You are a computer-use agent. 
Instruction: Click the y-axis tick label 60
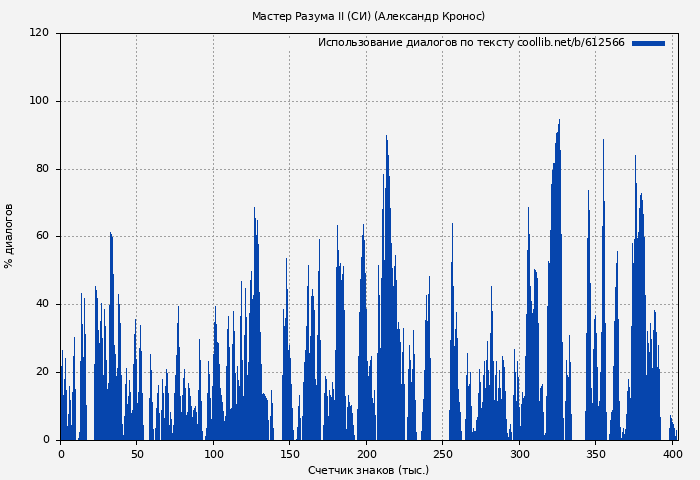coord(42,237)
